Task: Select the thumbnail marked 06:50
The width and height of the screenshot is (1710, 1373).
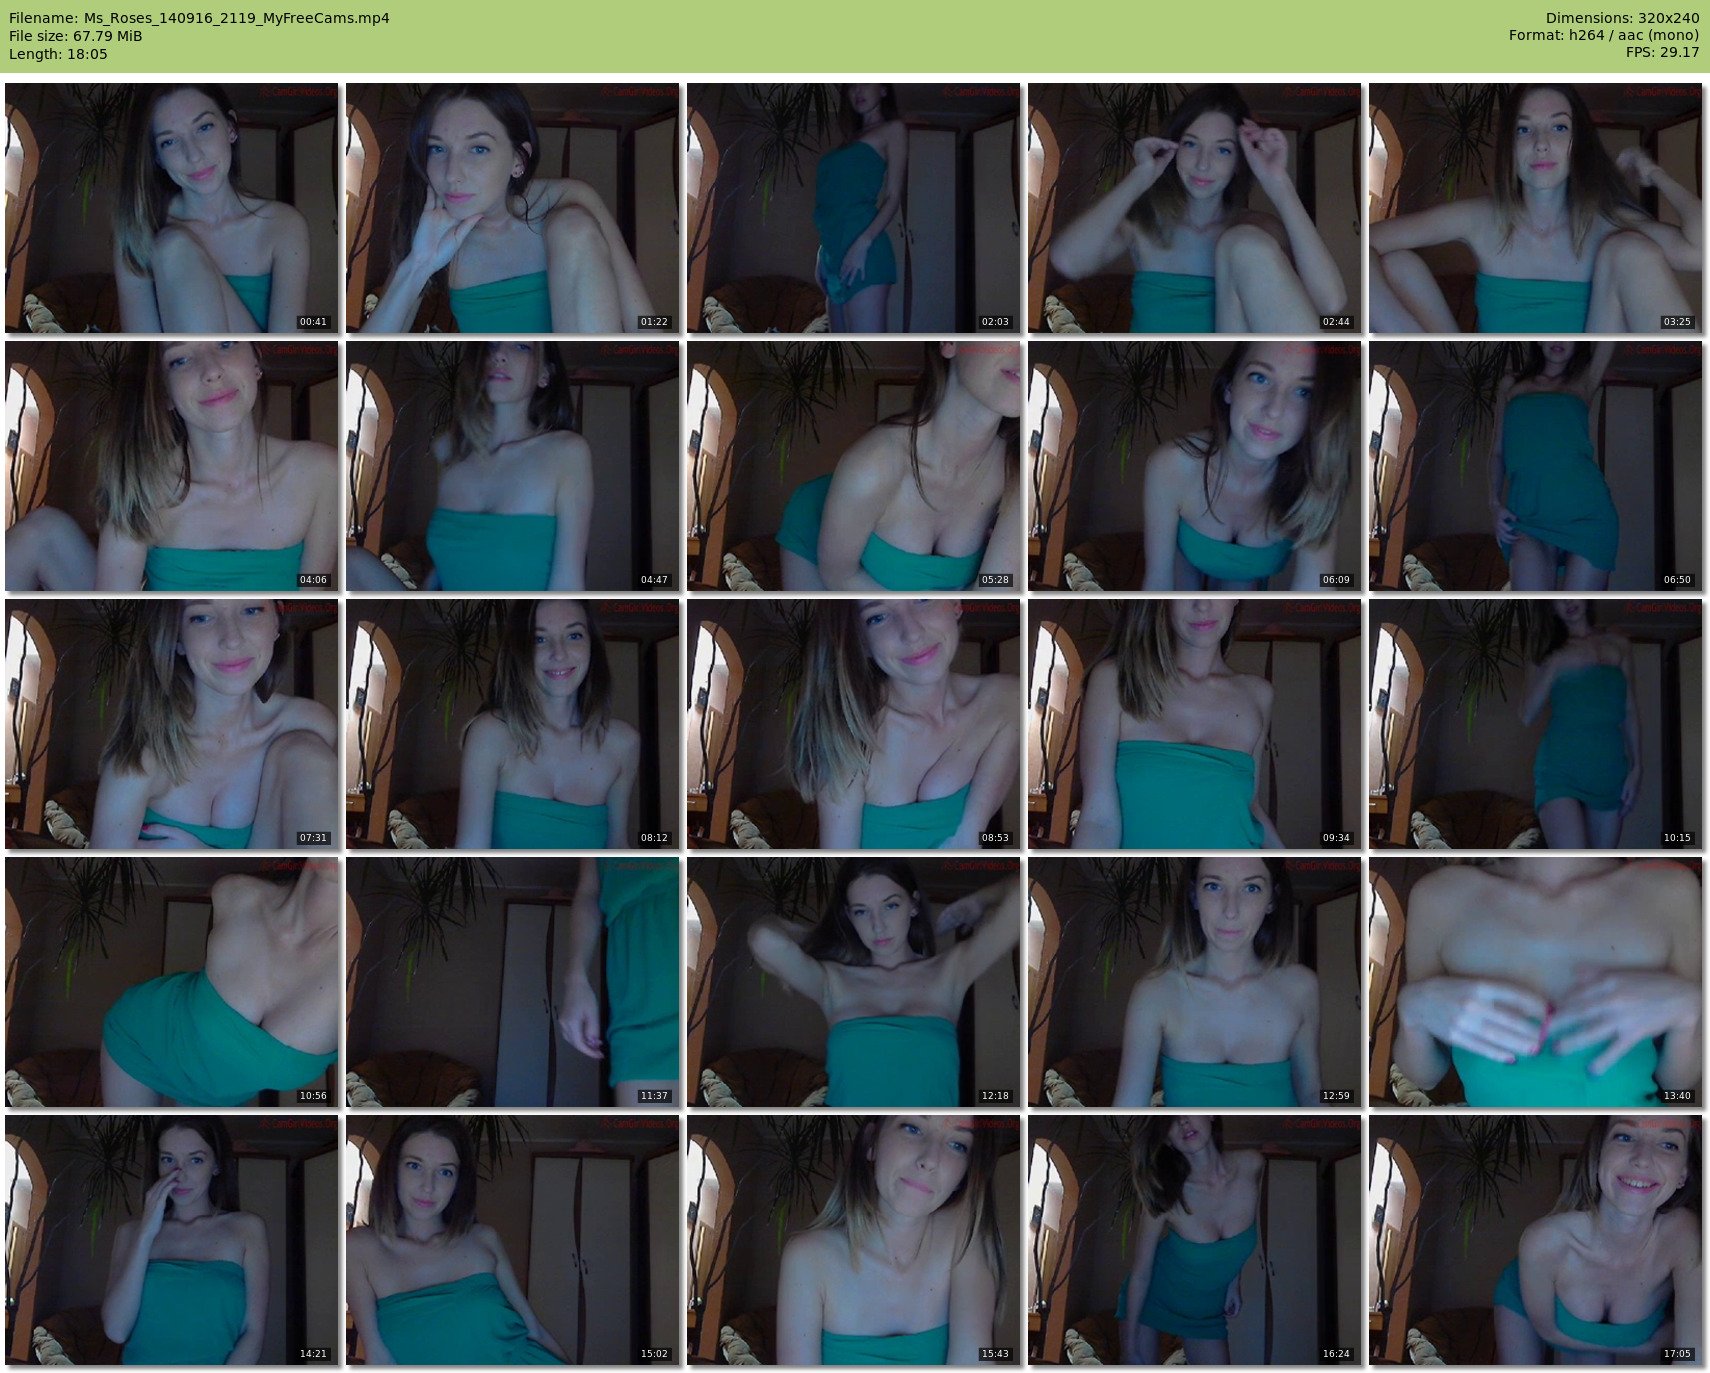Action: pyautogui.click(x=1535, y=466)
